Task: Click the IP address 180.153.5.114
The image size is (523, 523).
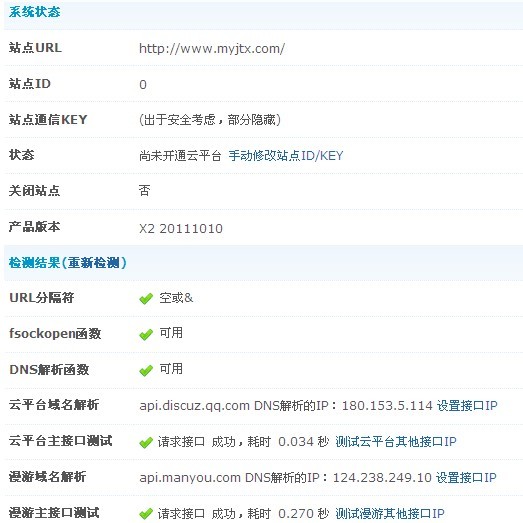Action: coord(387,406)
